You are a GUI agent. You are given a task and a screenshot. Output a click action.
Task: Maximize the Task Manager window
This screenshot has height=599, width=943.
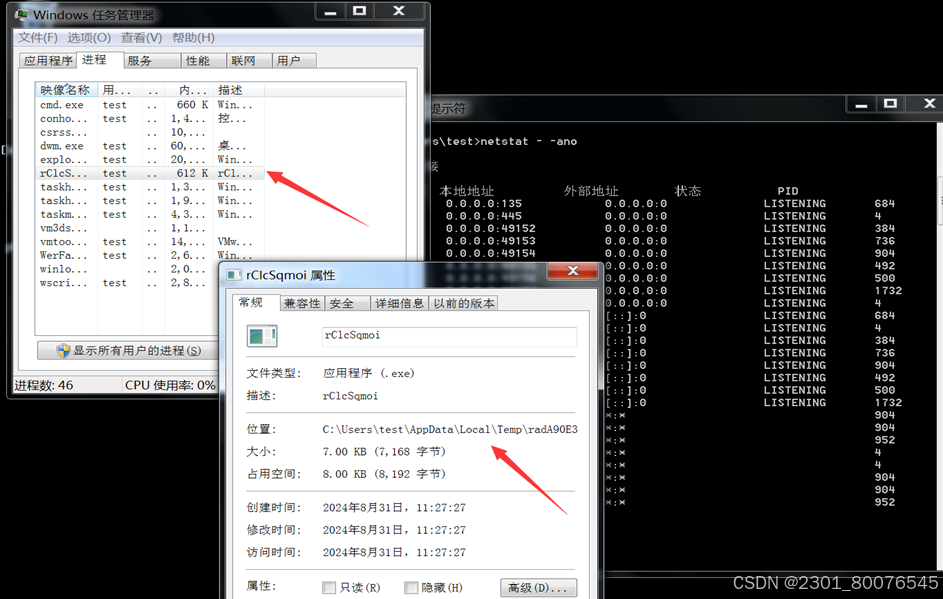pos(360,11)
